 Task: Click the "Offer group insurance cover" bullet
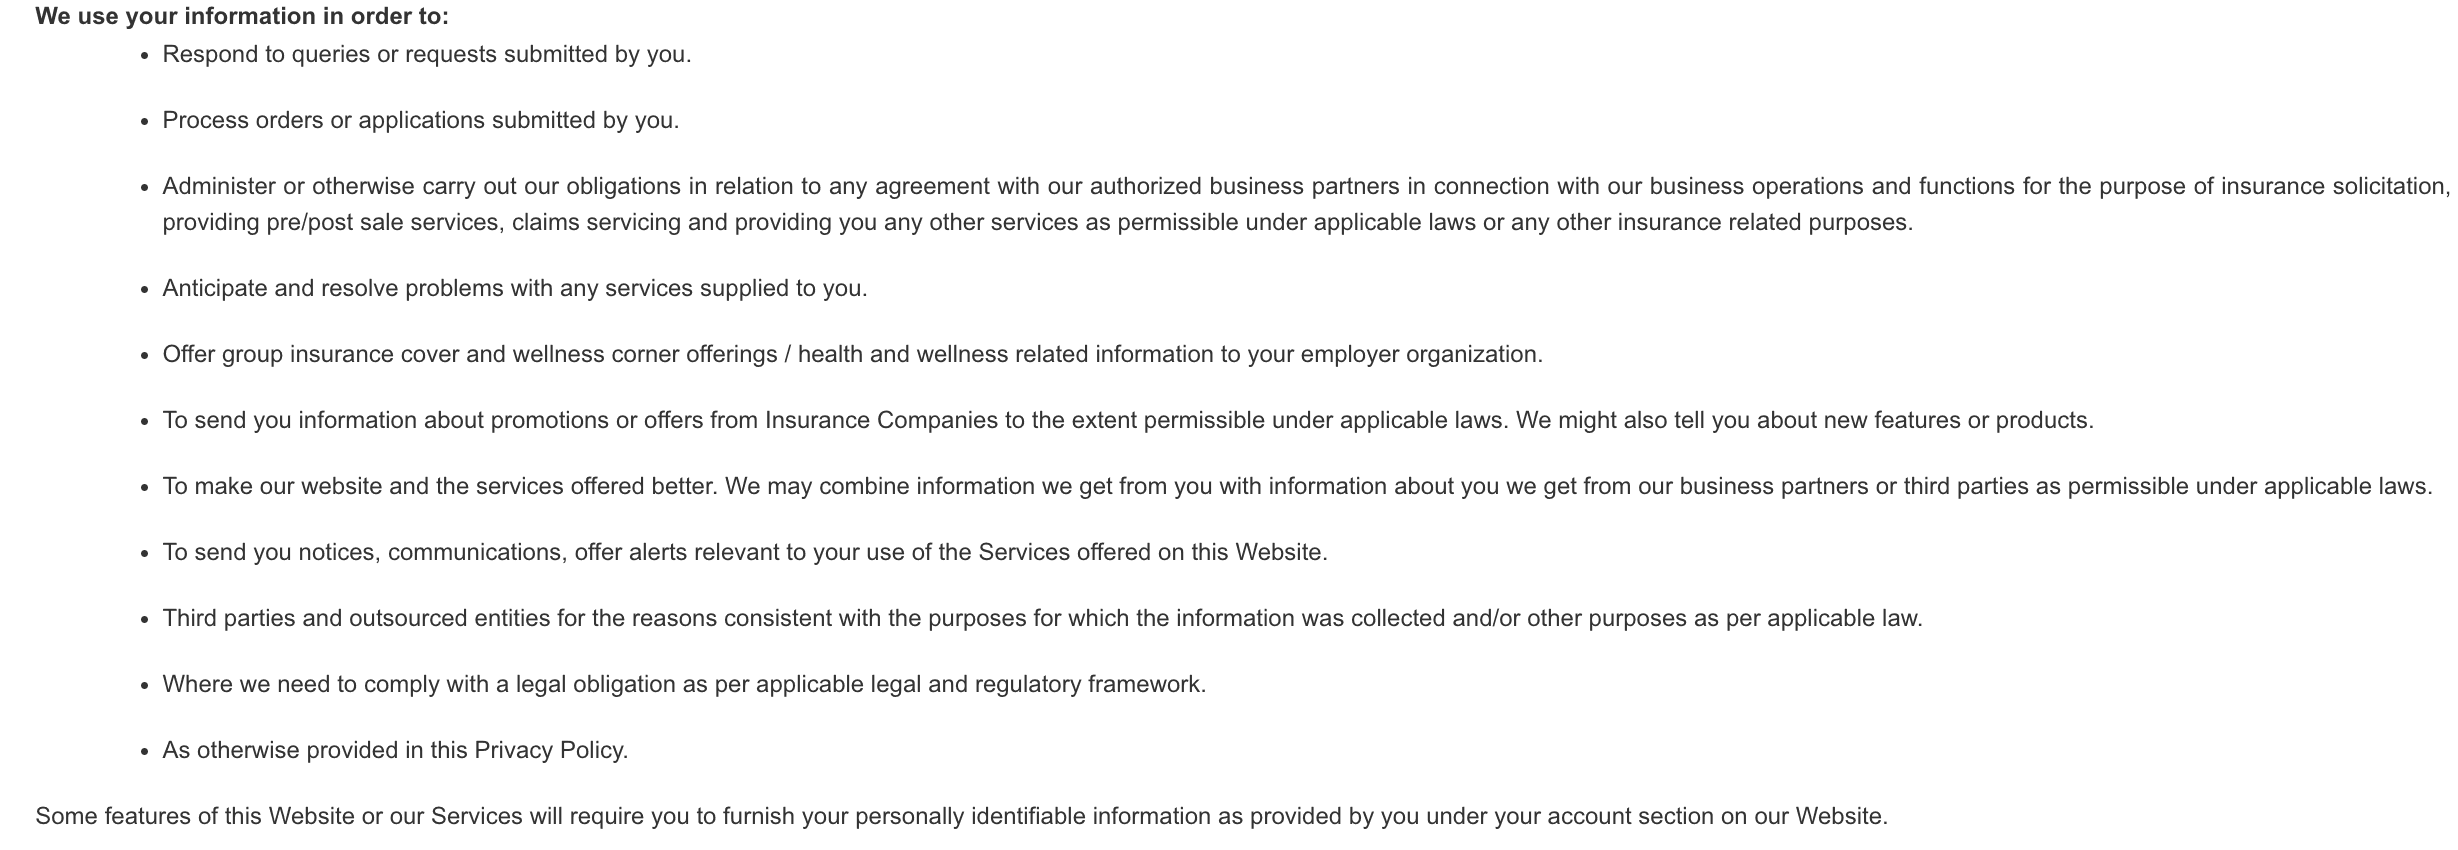(852, 354)
